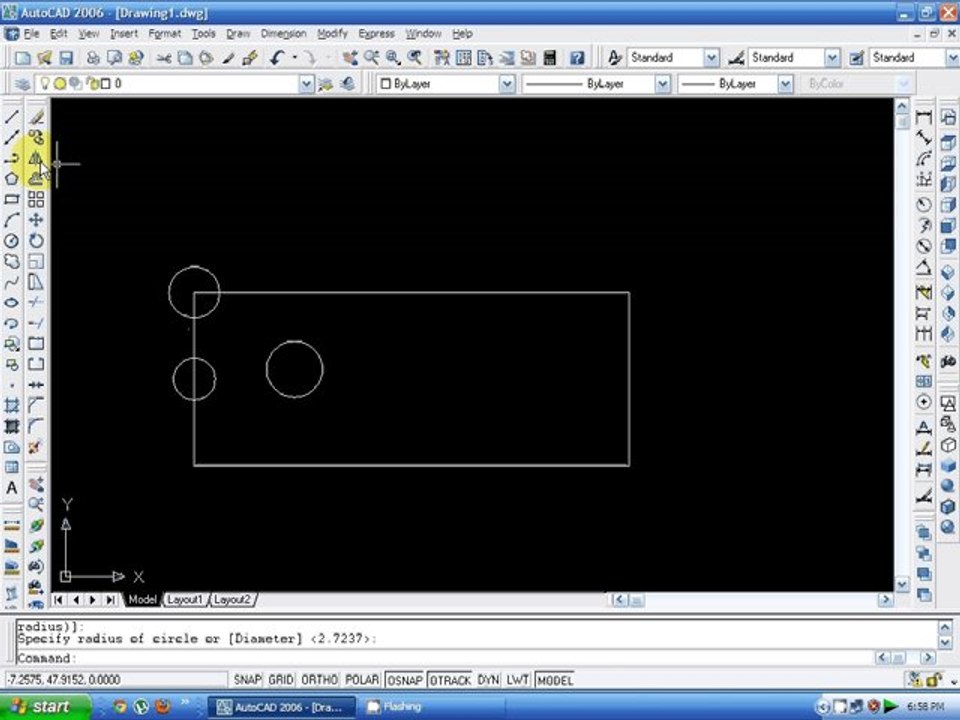Click AutoCAD 2006 taskbar button
The height and width of the screenshot is (720, 960).
[x=282, y=707]
